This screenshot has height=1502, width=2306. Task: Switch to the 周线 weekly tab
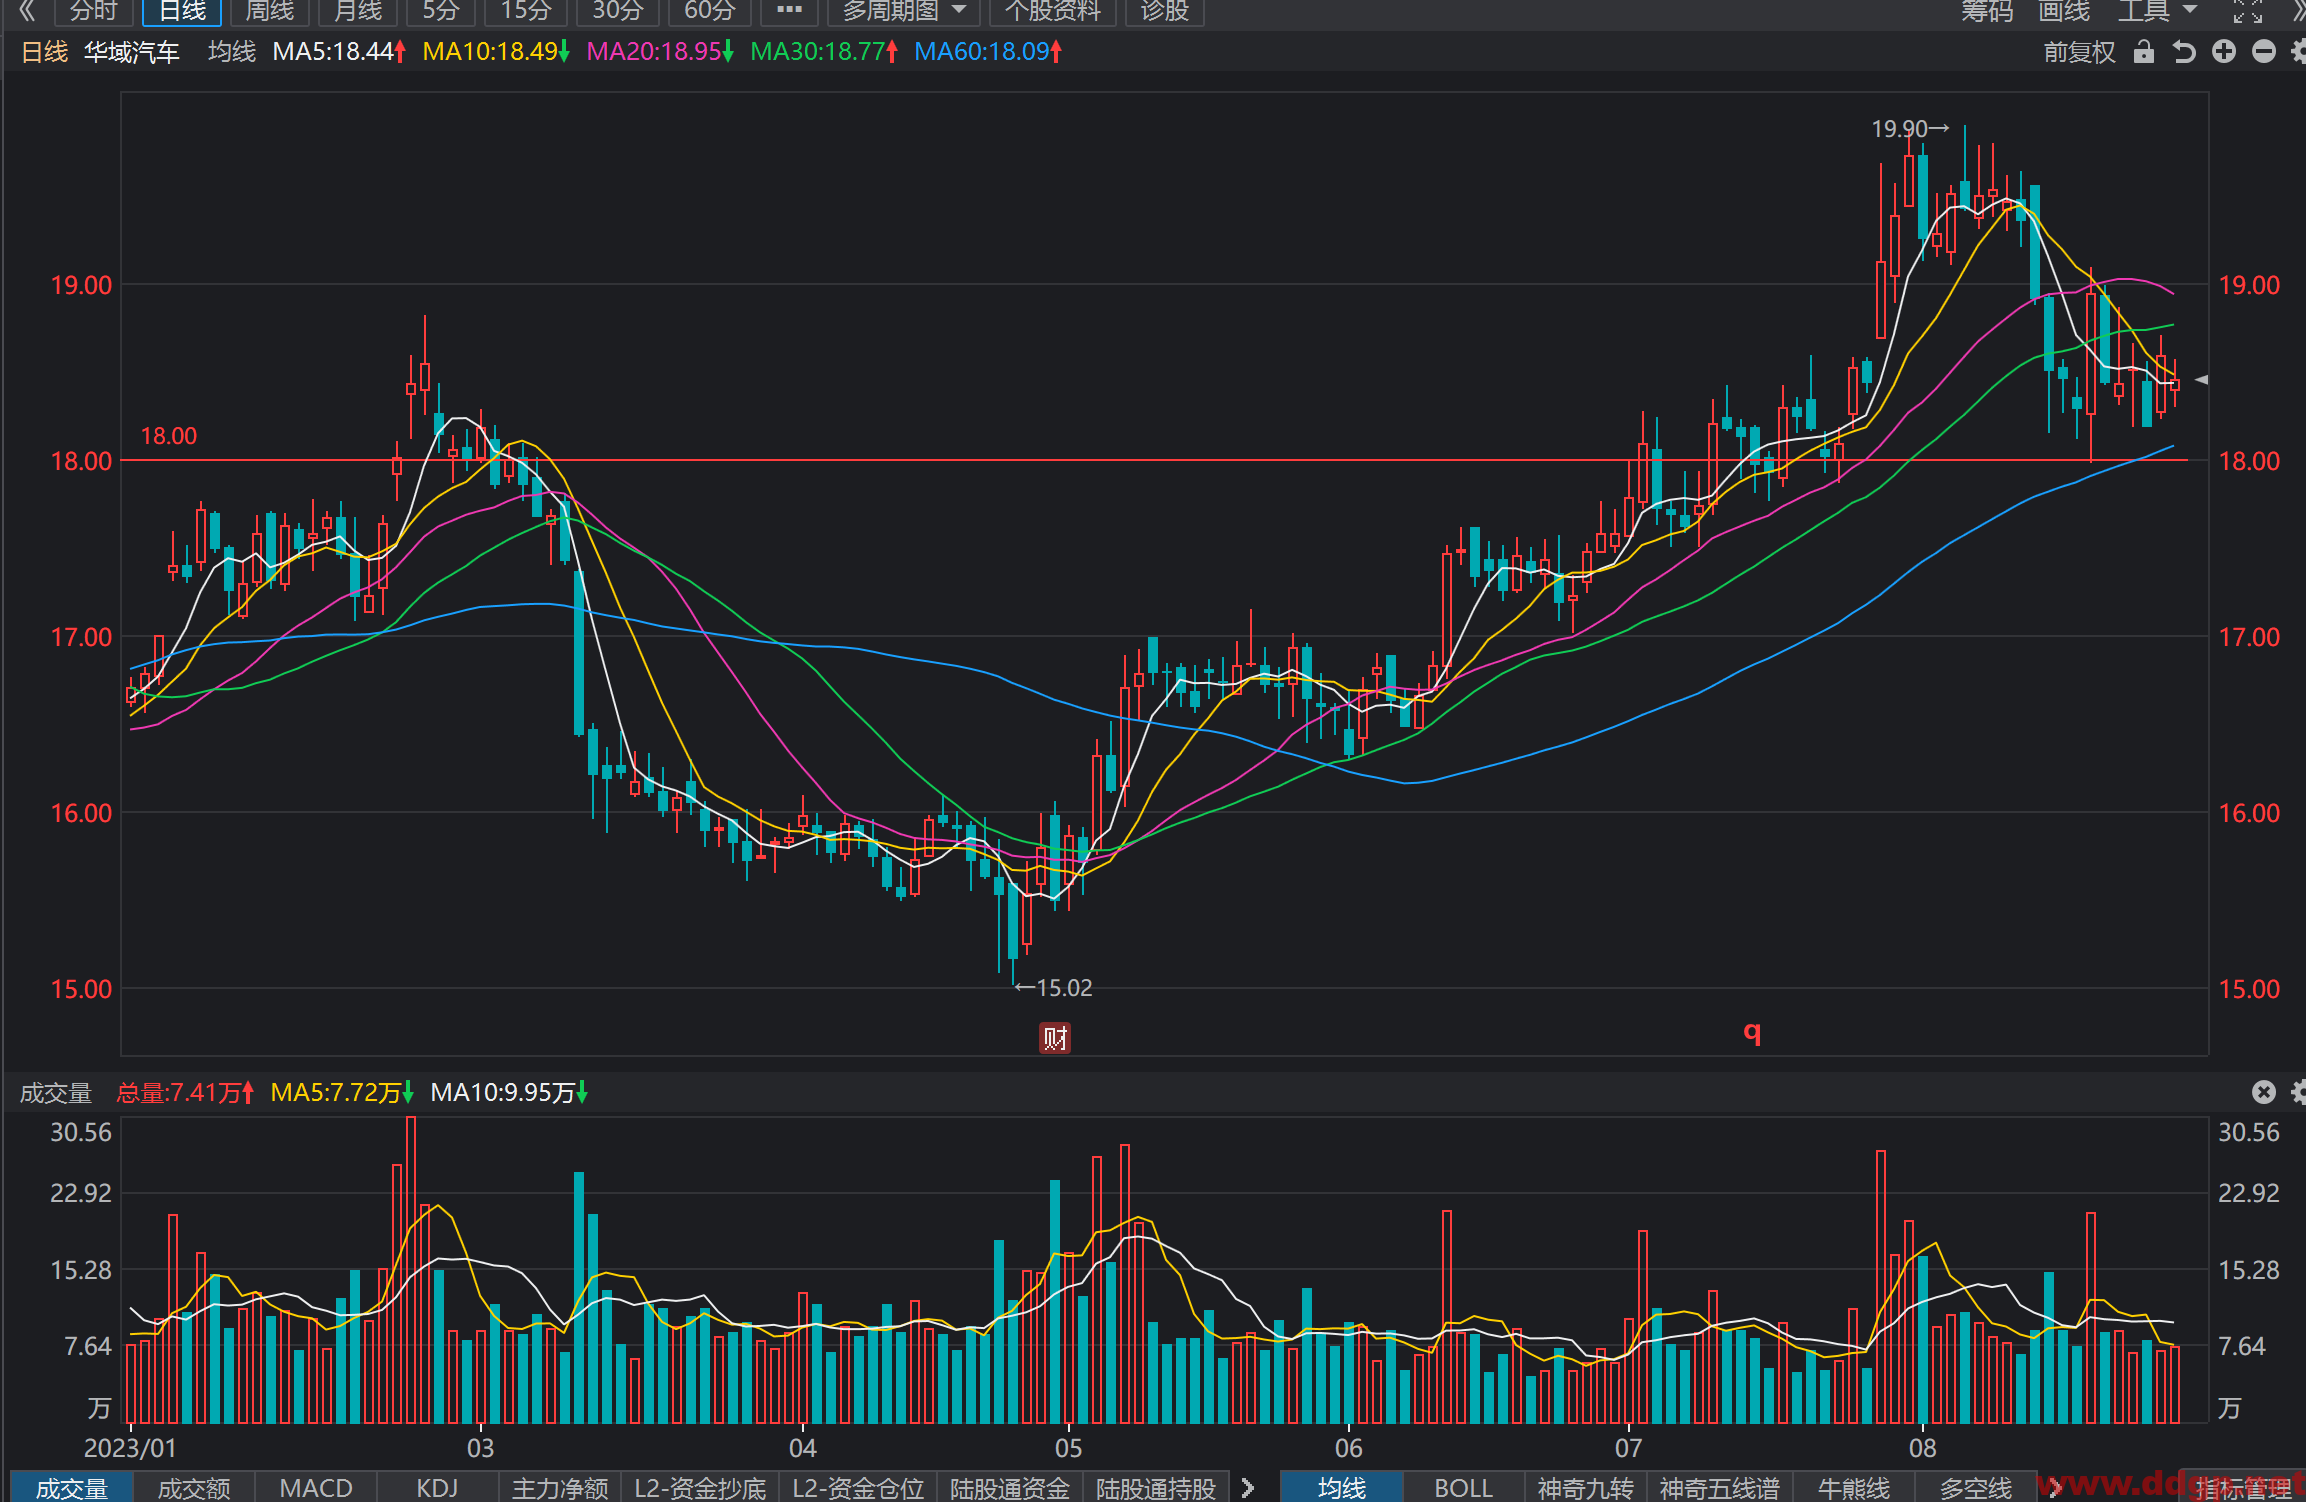270,11
